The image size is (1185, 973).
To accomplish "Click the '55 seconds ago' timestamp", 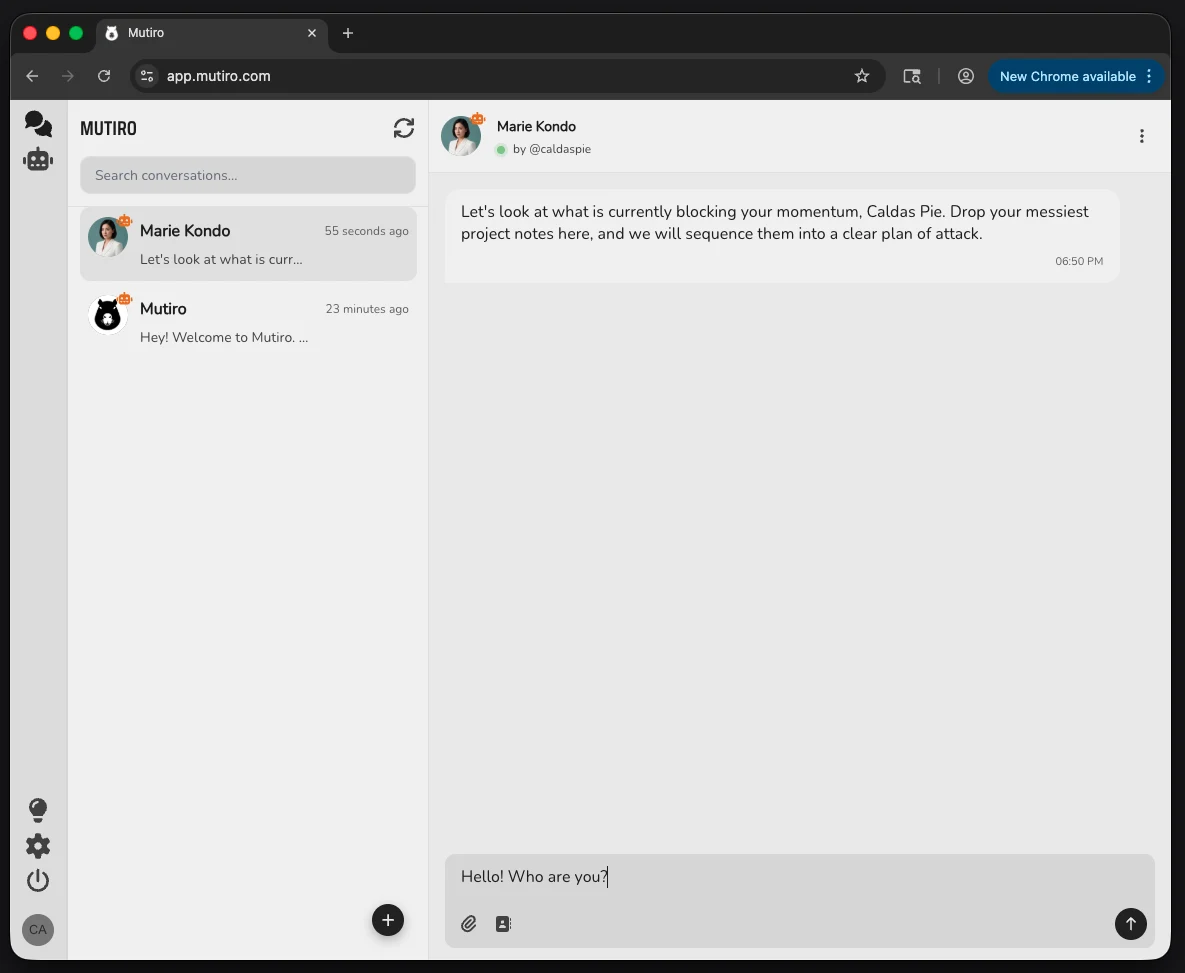I will coord(367,231).
